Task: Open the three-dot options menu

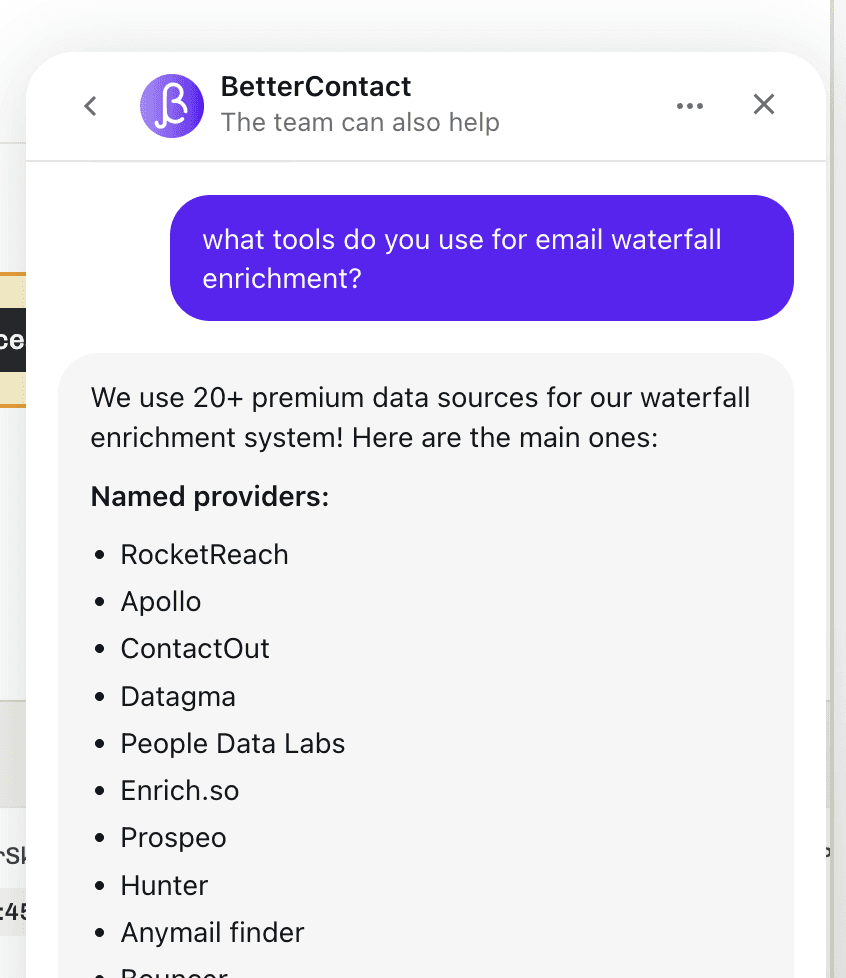Action: pyautogui.click(x=690, y=105)
